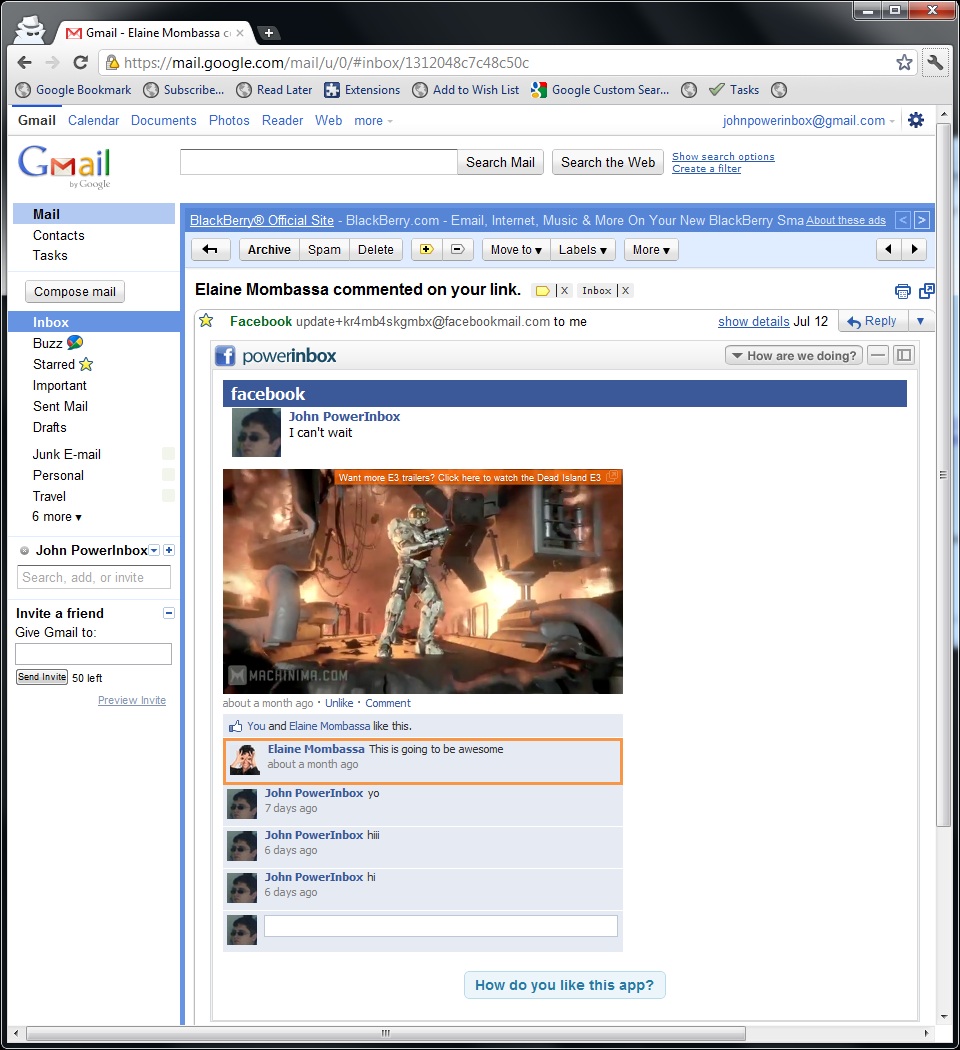
Task: Select Contacts in the left sidebar
Action: pyautogui.click(x=59, y=235)
